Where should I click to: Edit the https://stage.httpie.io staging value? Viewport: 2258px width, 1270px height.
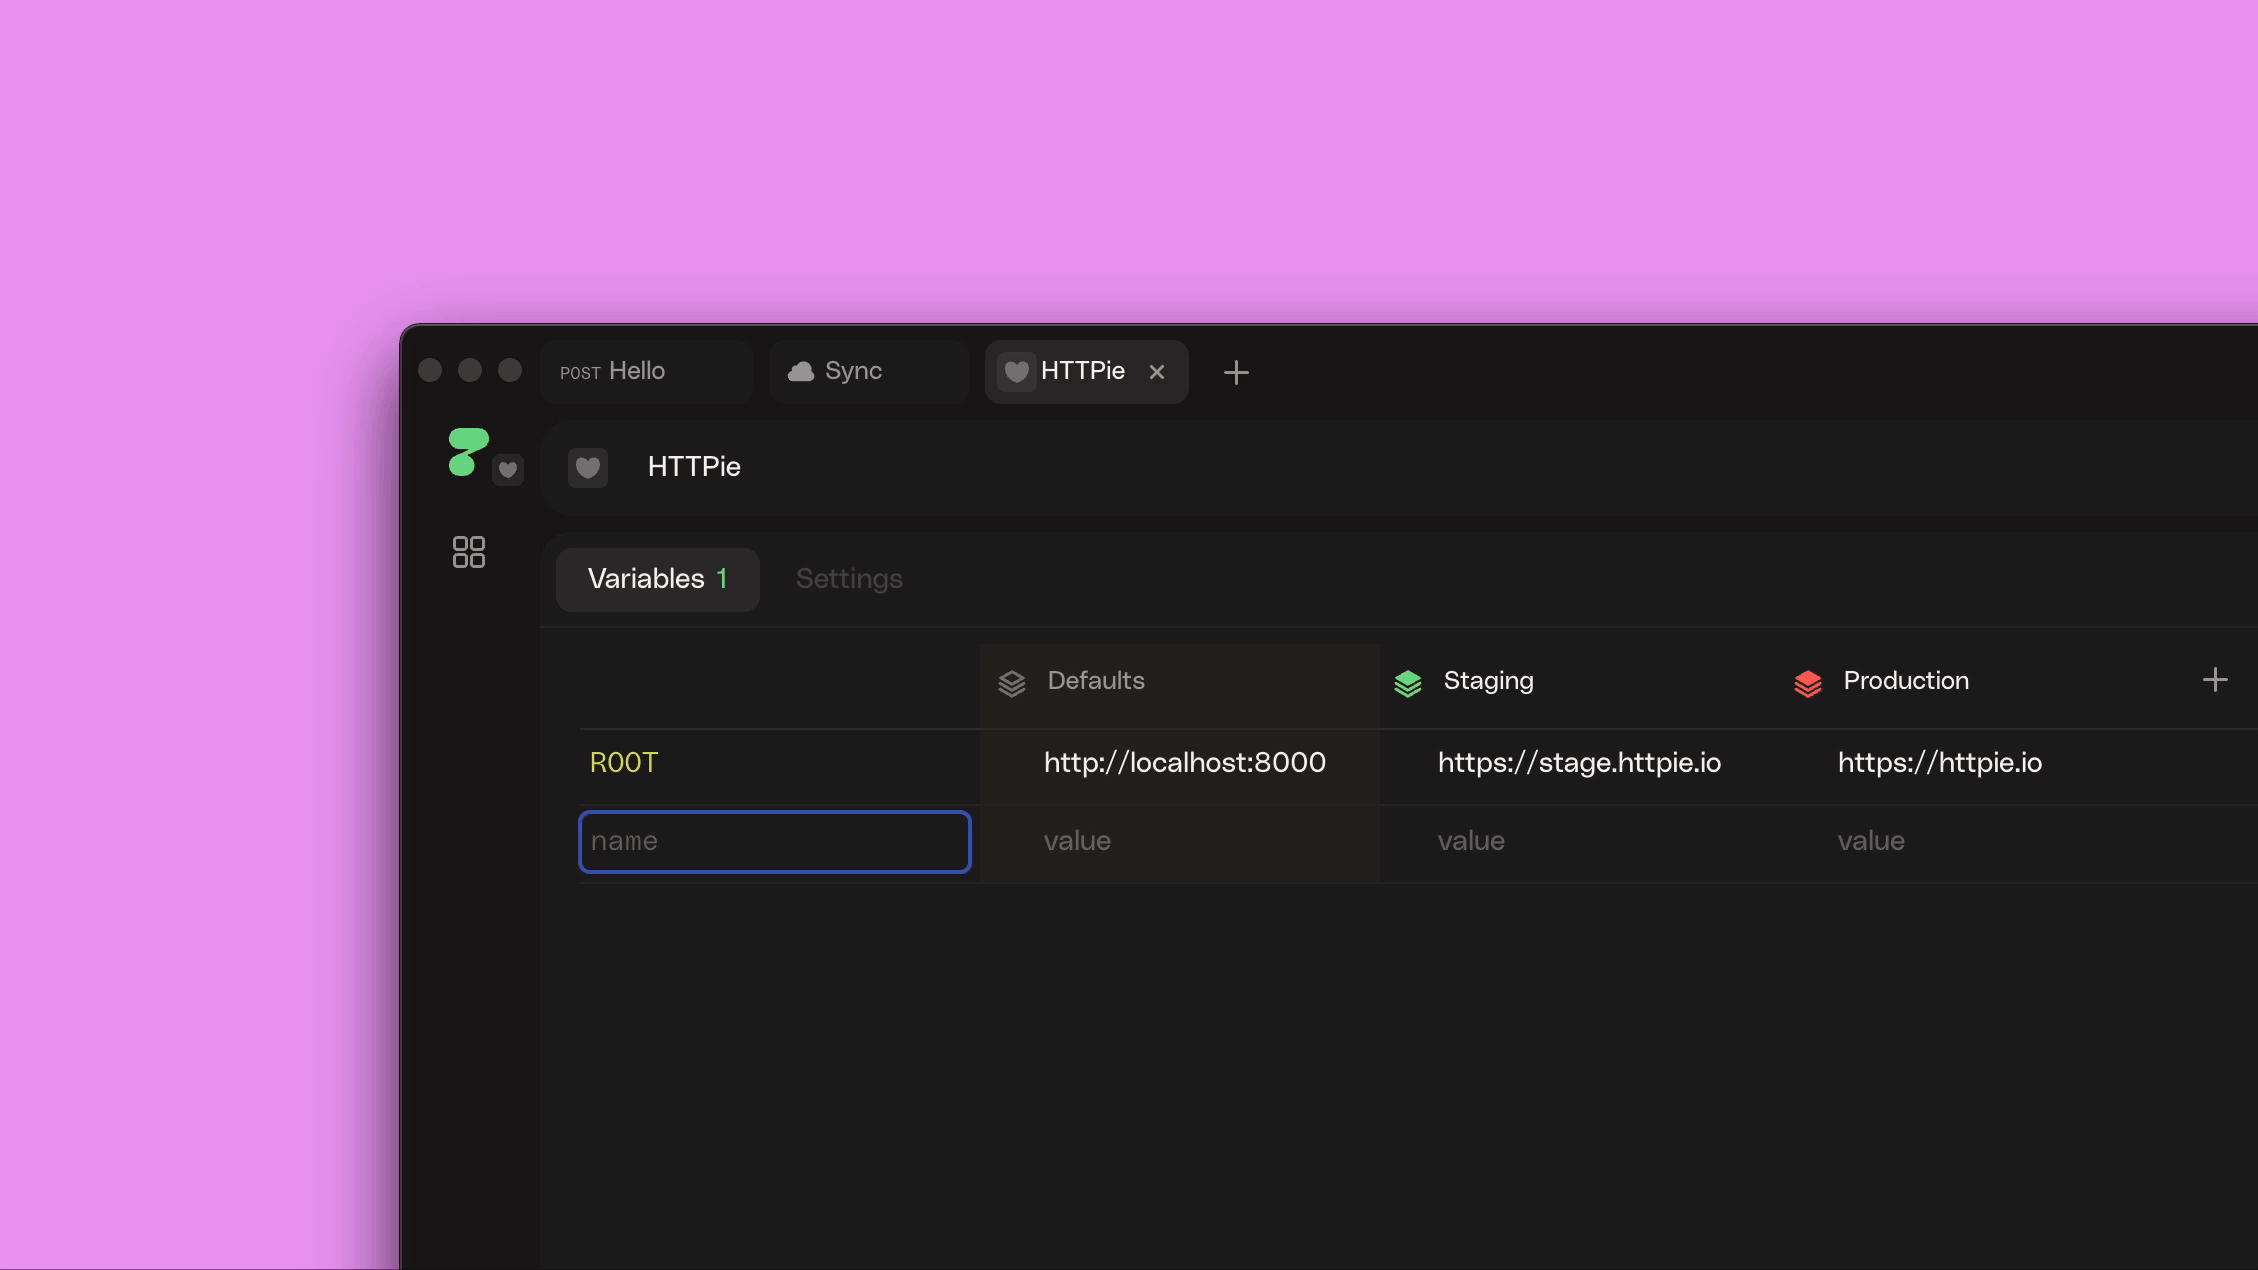[1579, 763]
